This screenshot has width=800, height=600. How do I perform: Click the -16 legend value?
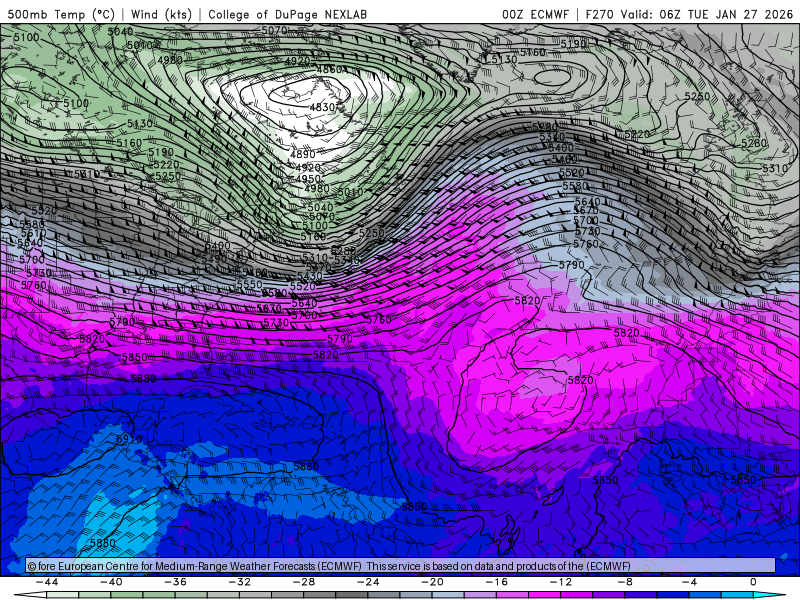pos(497,582)
